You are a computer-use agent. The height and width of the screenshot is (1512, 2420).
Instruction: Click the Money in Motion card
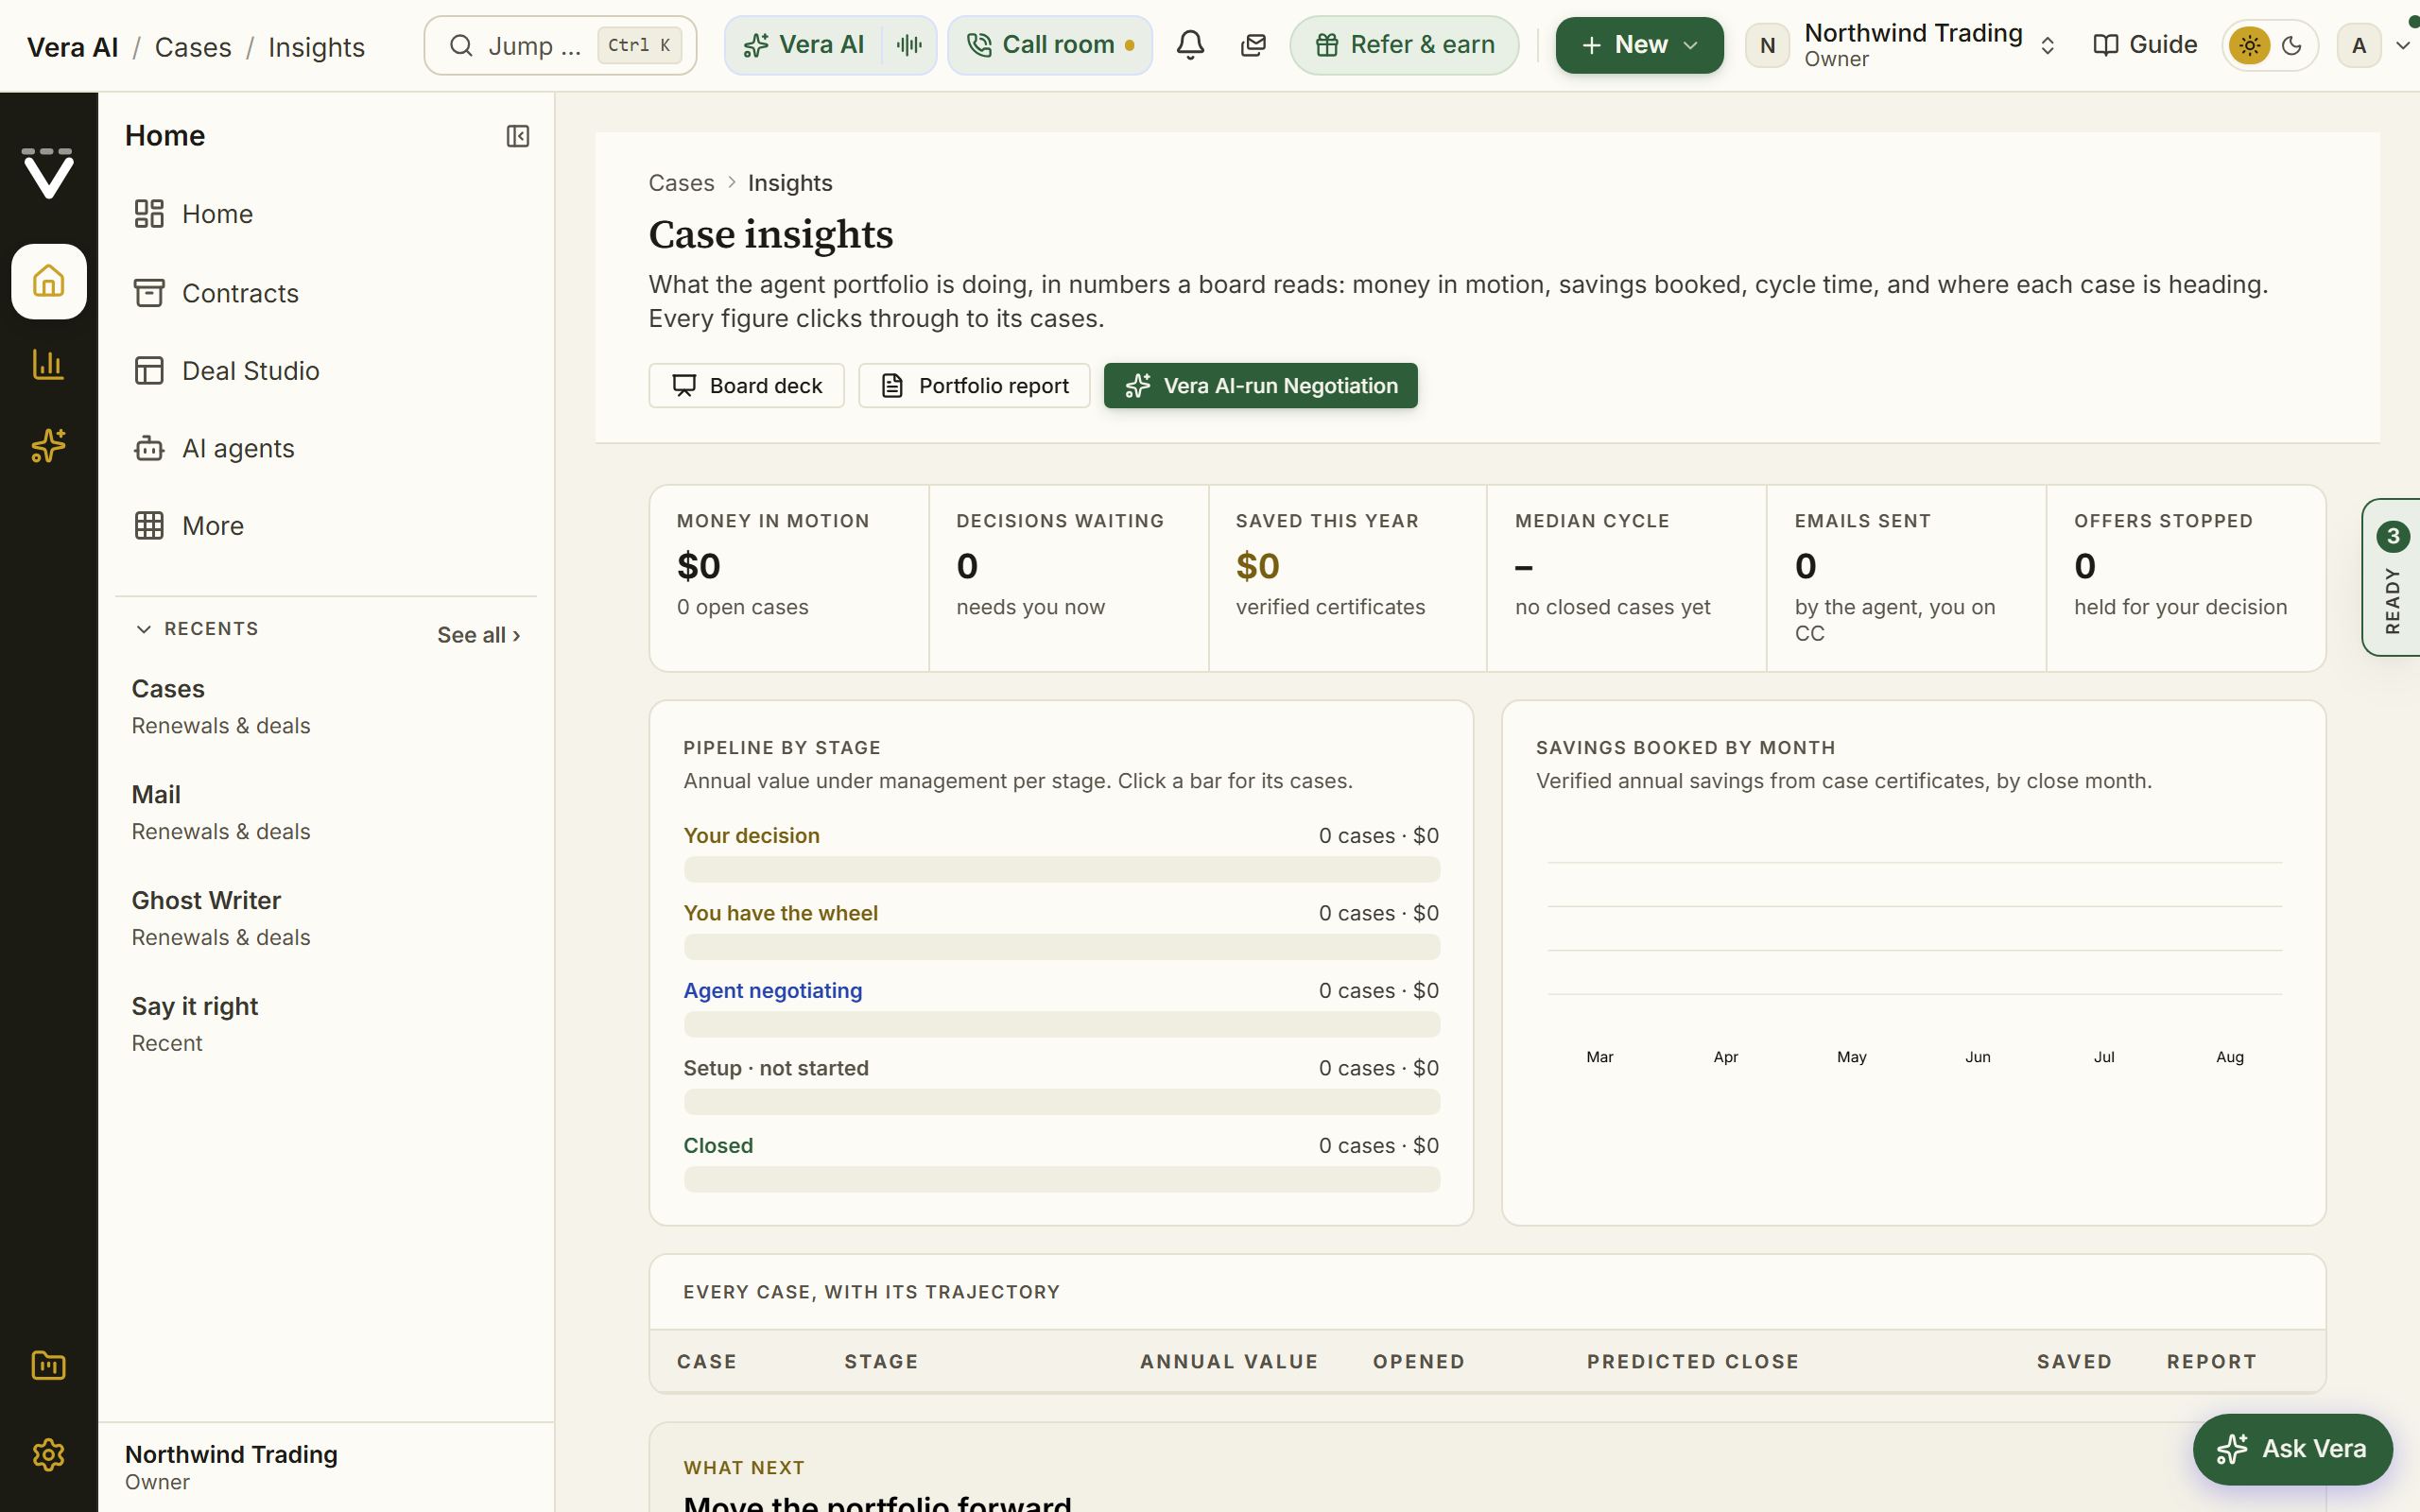(x=789, y=578)
